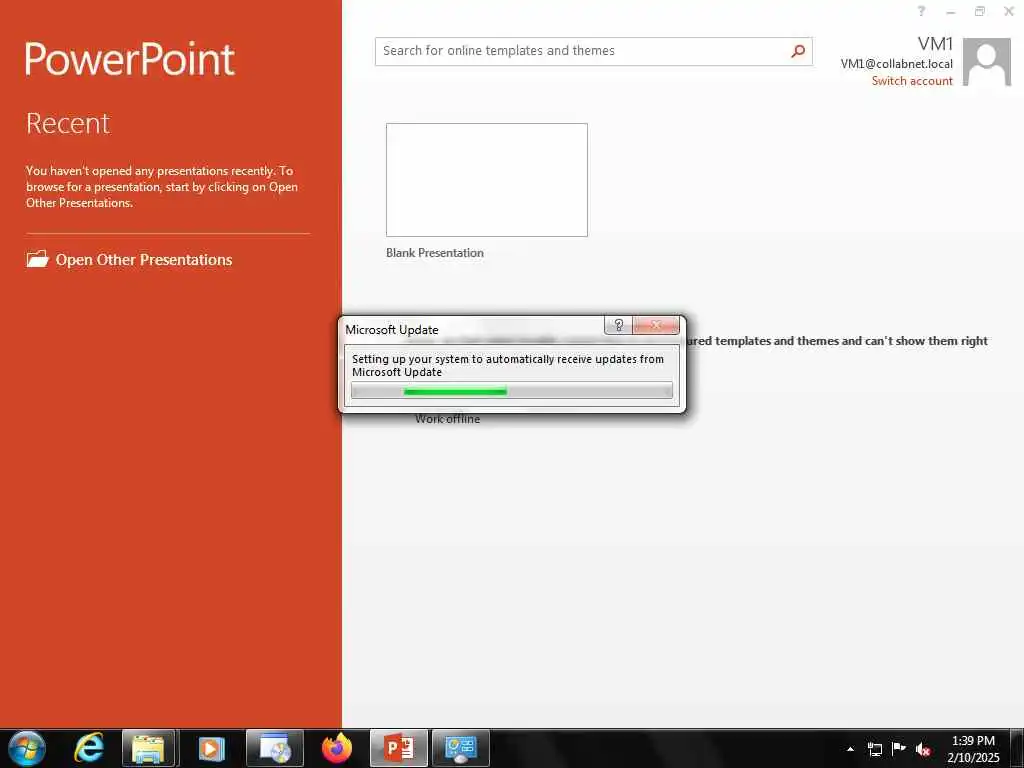The image size is (1024, 768).
Task: Open the Control Panel taskbar item
Action: (461, 748)
